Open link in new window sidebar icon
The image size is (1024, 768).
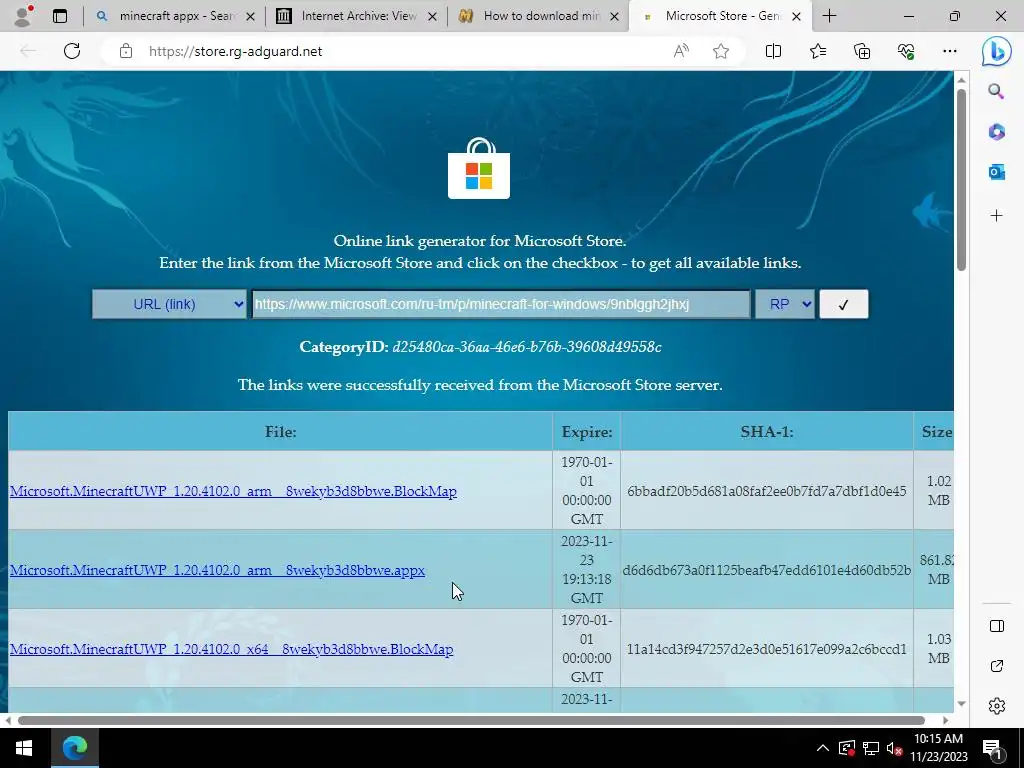(997, 666)
